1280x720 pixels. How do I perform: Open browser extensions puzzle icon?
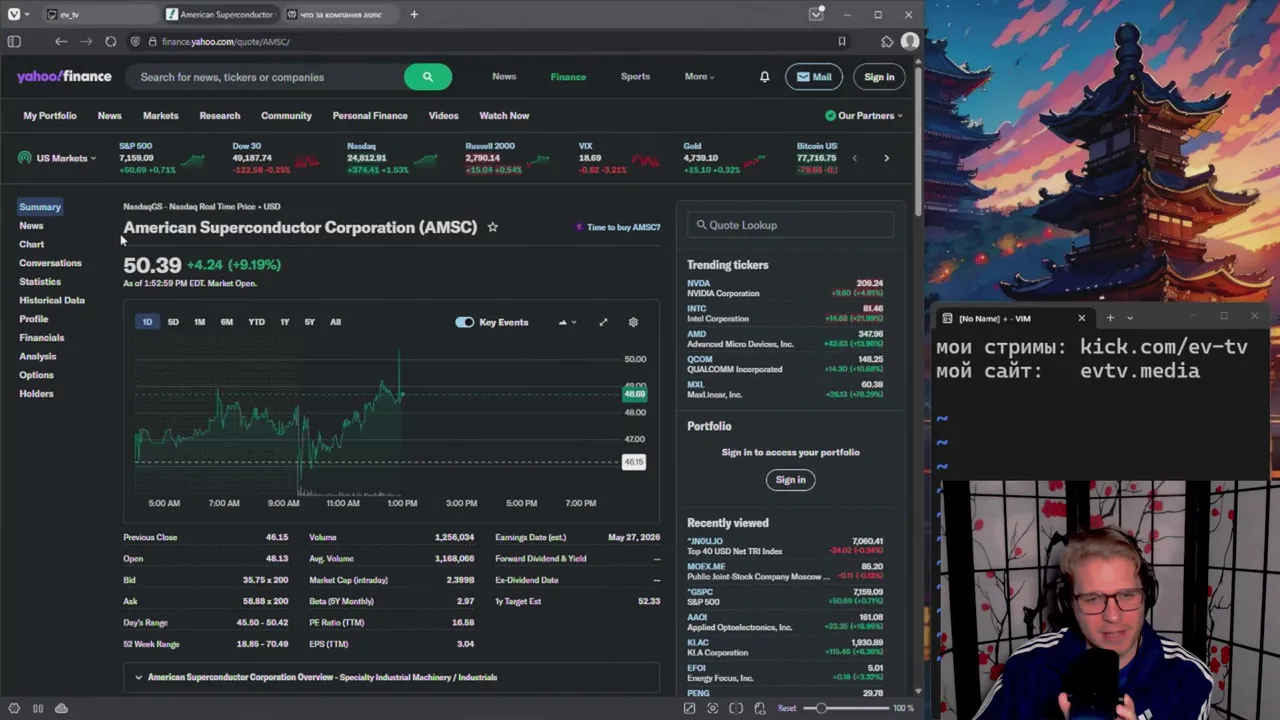tap(887, 42)
